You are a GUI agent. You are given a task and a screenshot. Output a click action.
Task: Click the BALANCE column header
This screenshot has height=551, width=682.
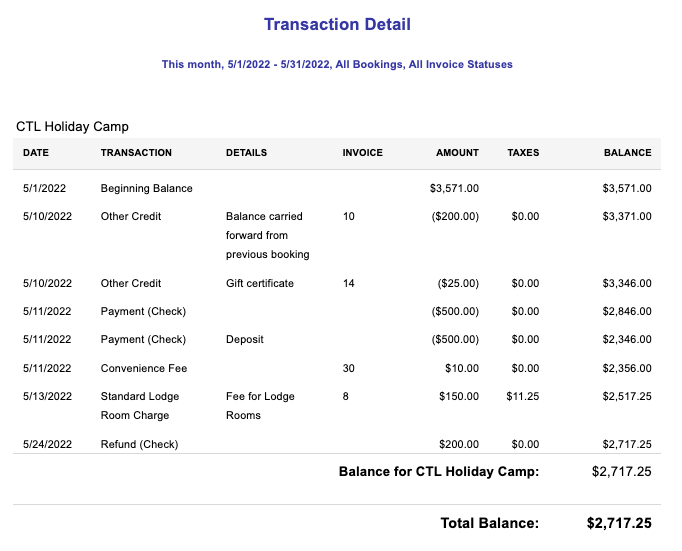627,153
